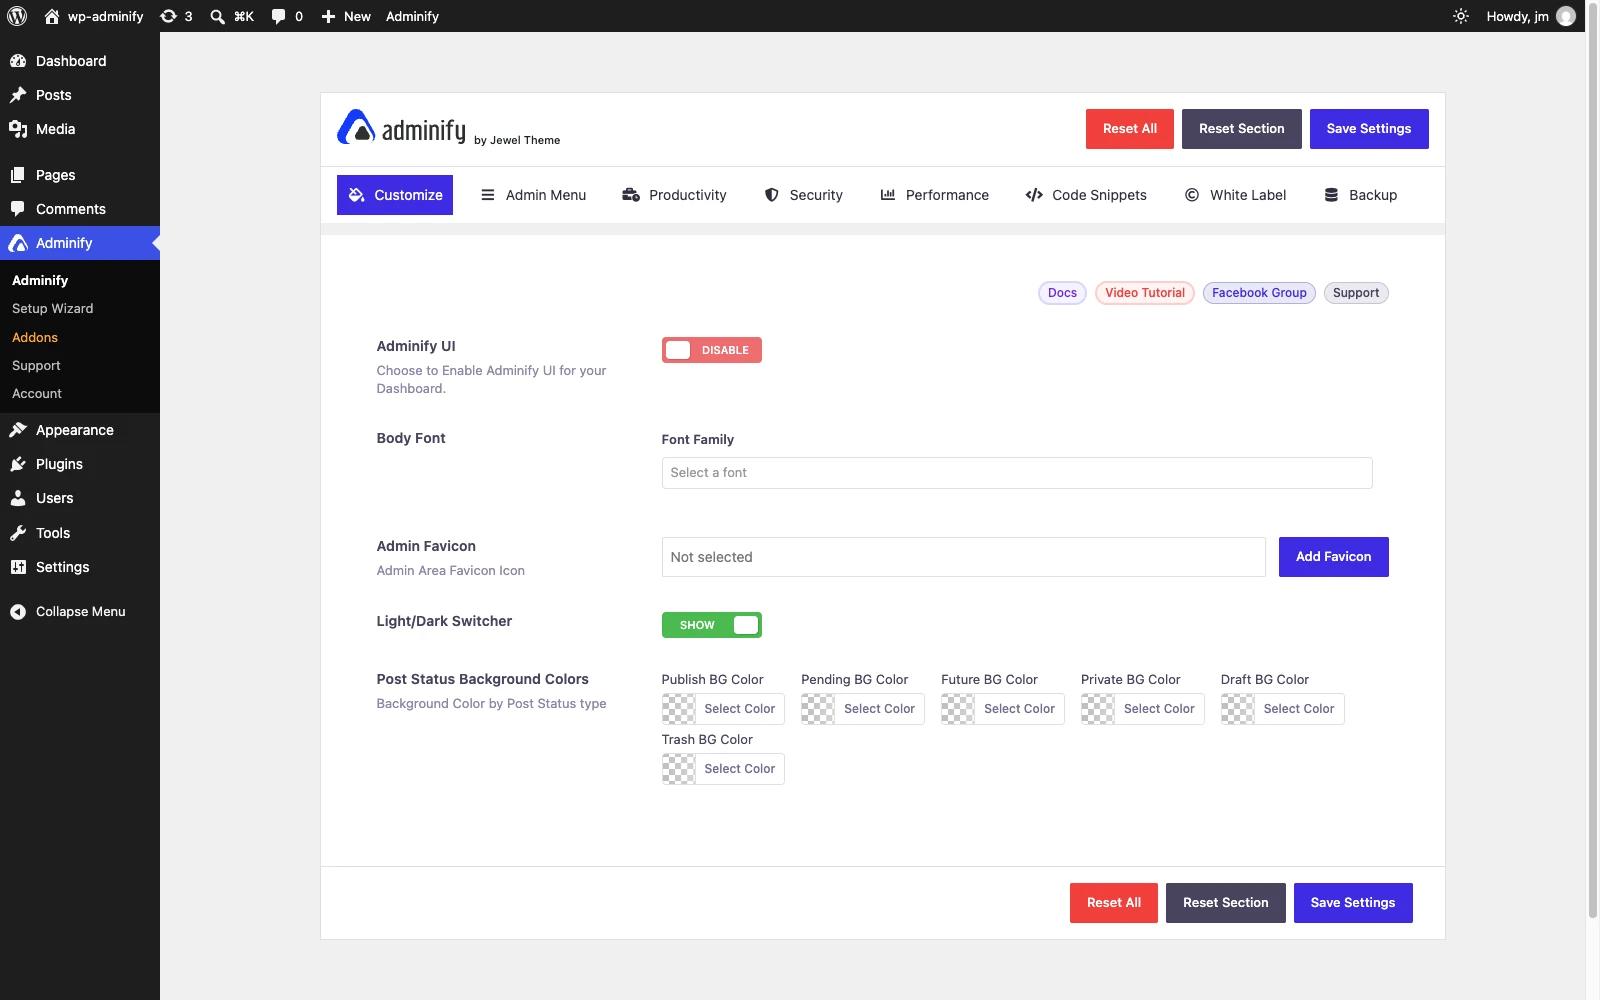The width and height of the screenshot is (1600, 1000).
Task: Open the Font Family select dropdown
Action: tap(1016, 473)
